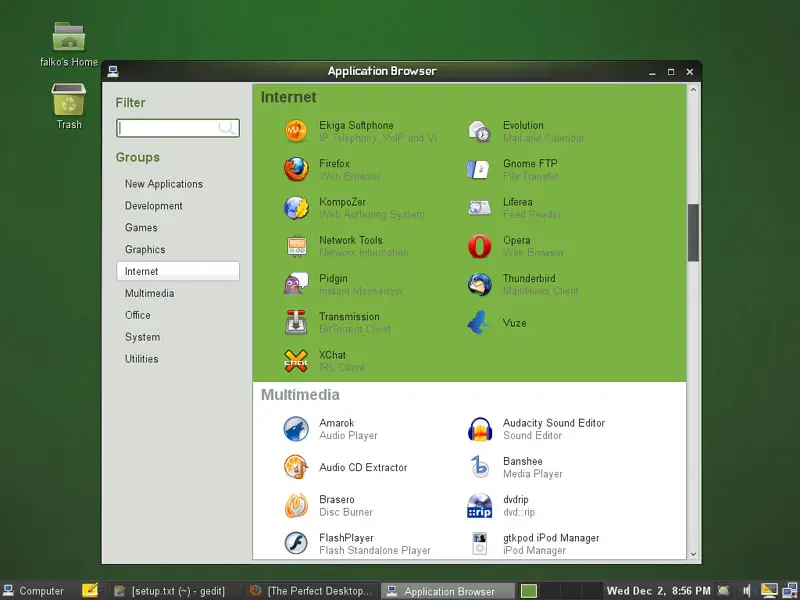Click the 'dvd::rip' description text
The width and height of the screenshot is (800, 600).
(519, 512)
